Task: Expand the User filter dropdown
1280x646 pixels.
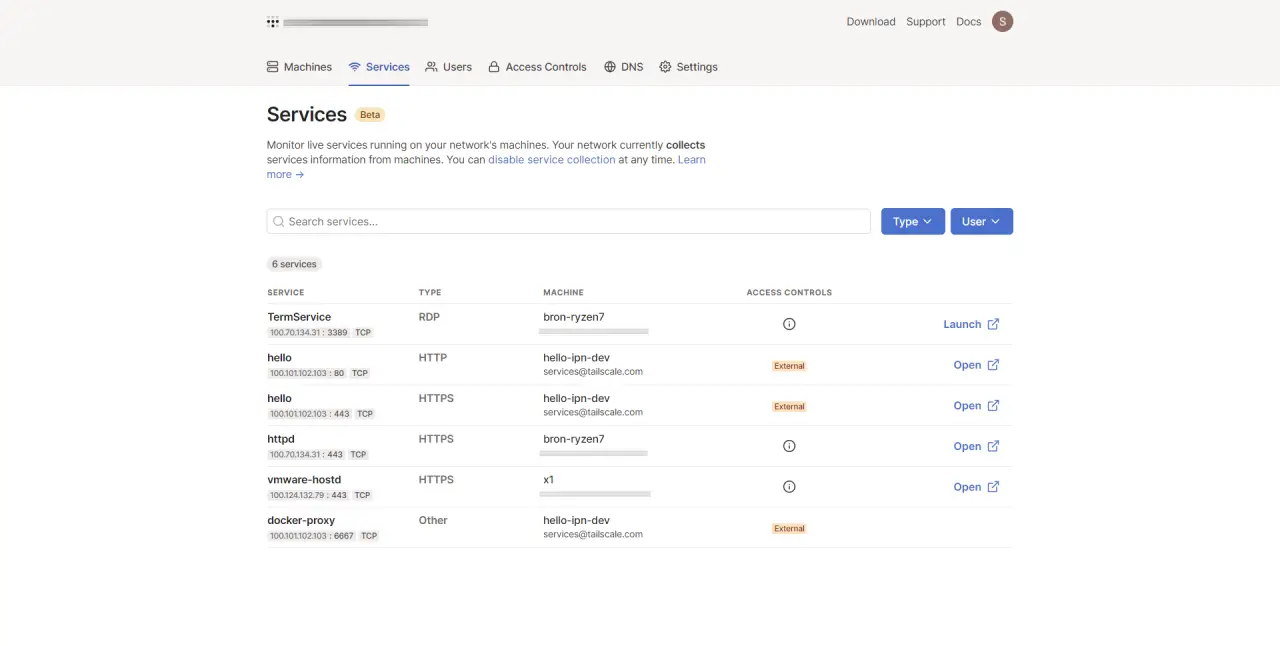Action: (981, 222)
